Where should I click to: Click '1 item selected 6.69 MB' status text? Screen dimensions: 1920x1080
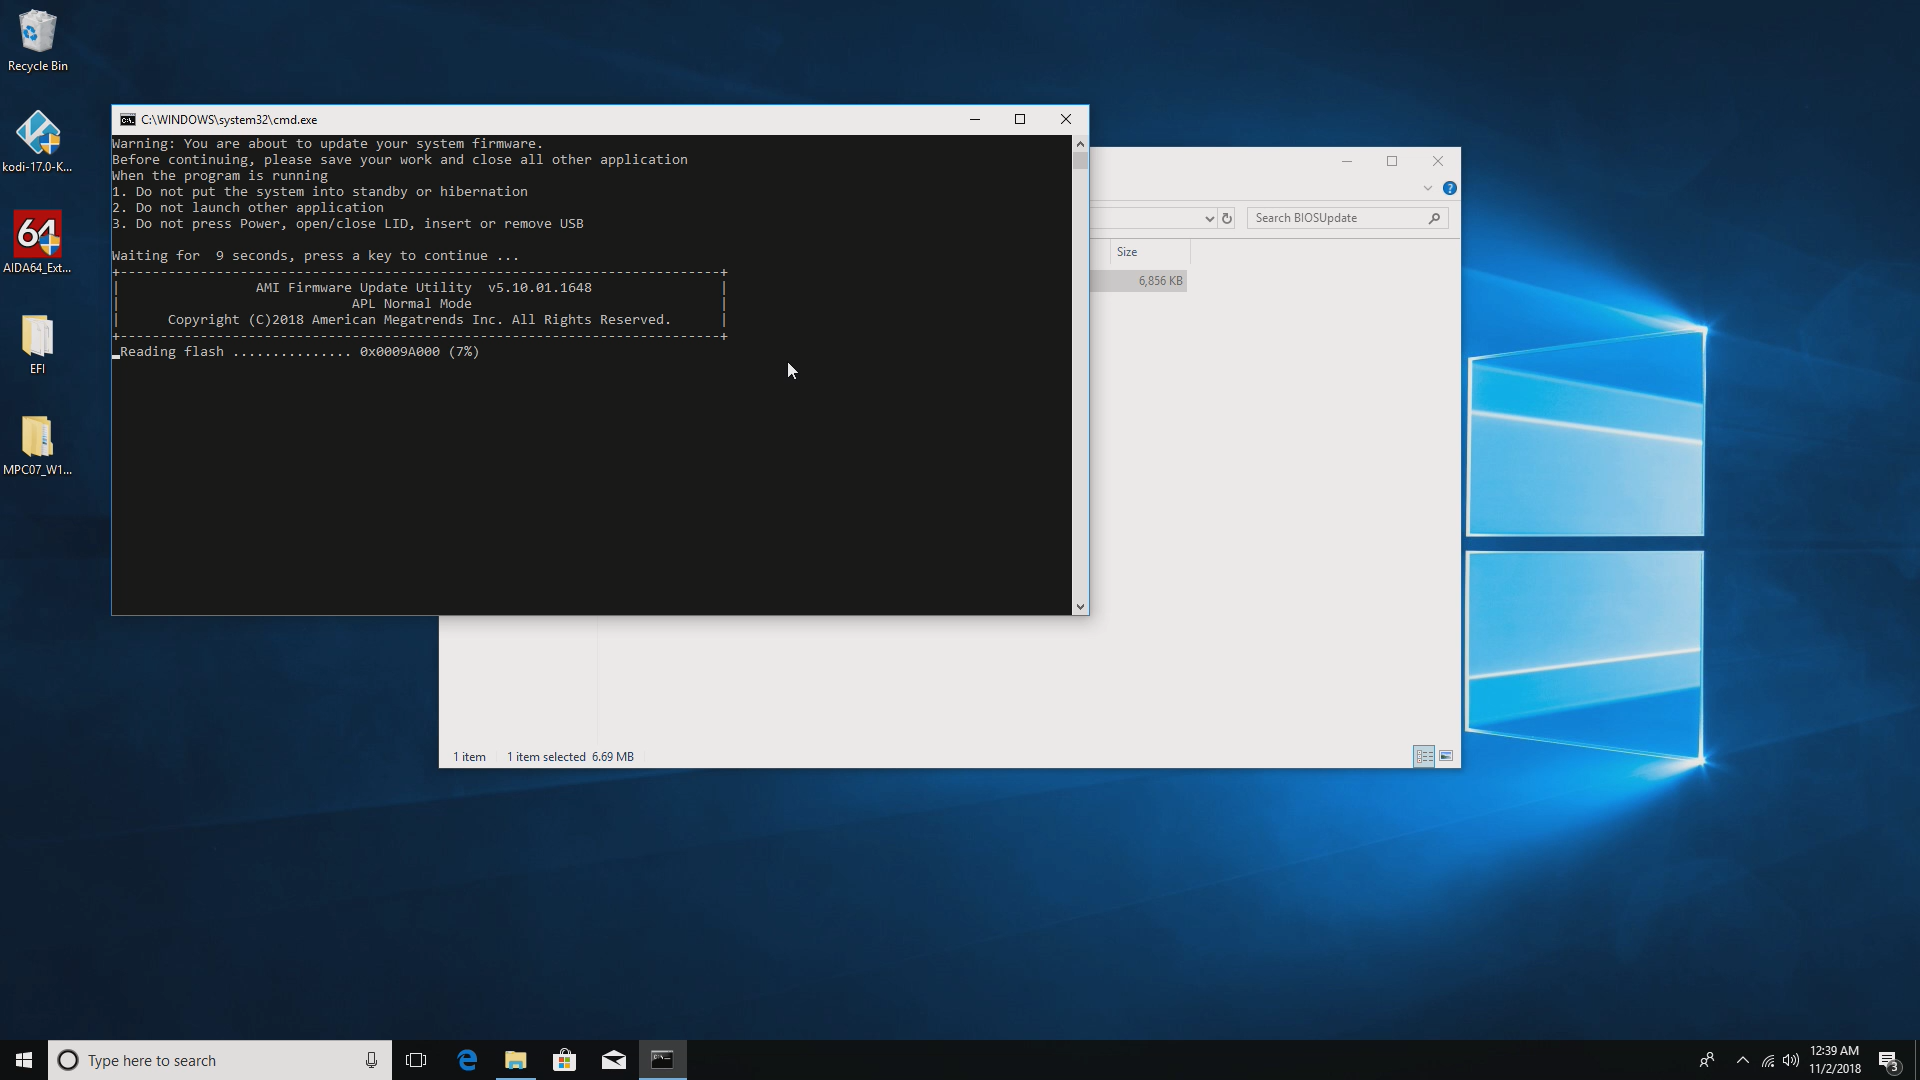(x=570, y=757)
